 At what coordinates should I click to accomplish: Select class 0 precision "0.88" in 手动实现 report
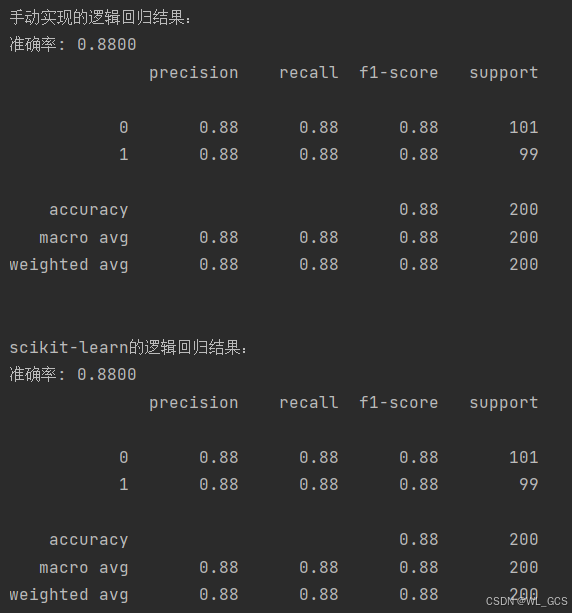pyautogui.click(x=219, y=127)
